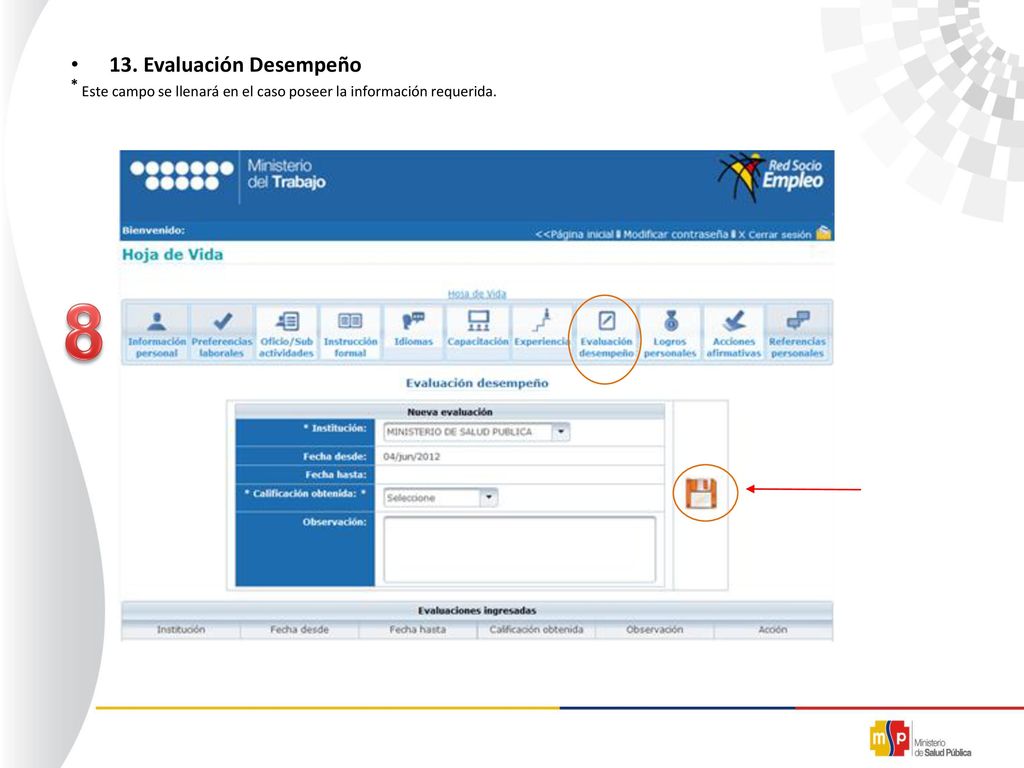Open the Institución dropdown
This screenshot has width=1024, height=768.
coord(477,432)
